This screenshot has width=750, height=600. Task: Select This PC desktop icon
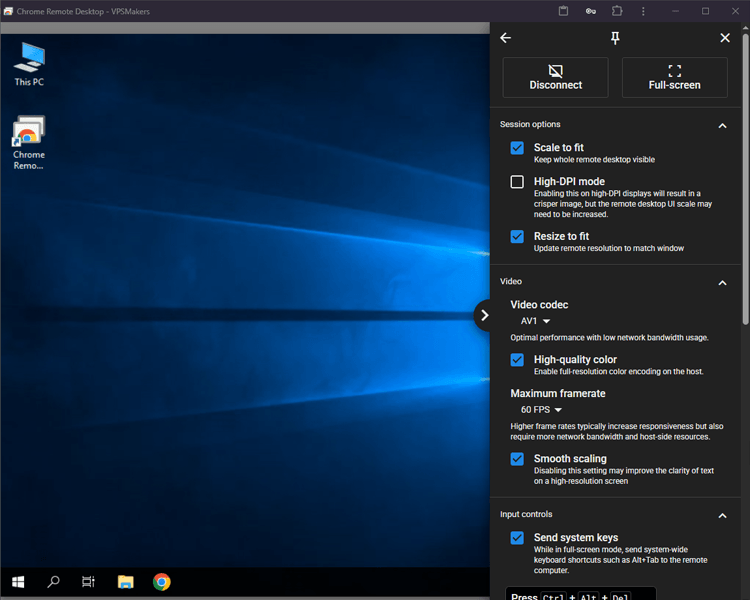(29, 64)
